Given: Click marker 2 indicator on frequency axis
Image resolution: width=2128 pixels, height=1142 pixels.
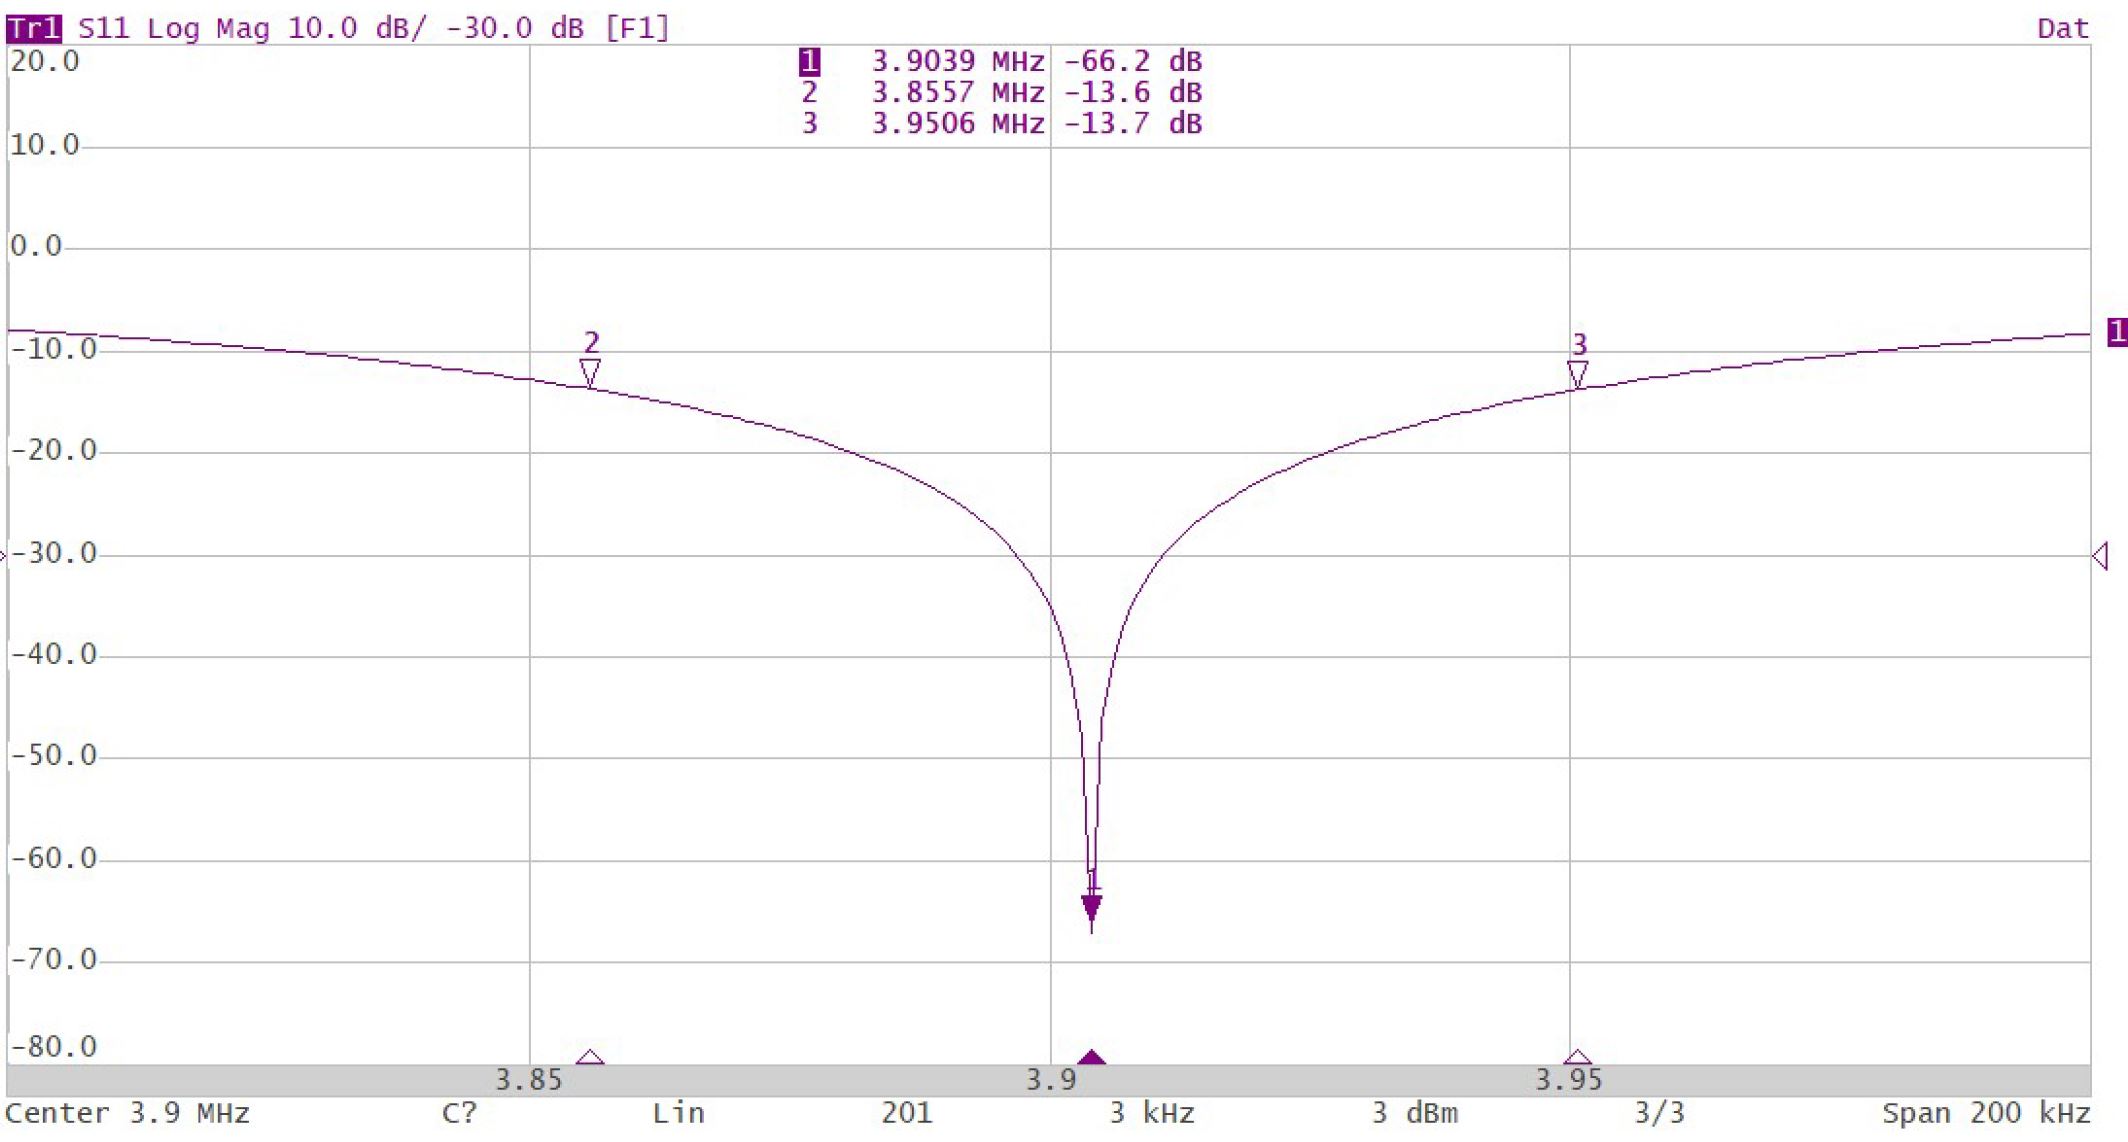Looking at the screenshot, I should 590,1058.
